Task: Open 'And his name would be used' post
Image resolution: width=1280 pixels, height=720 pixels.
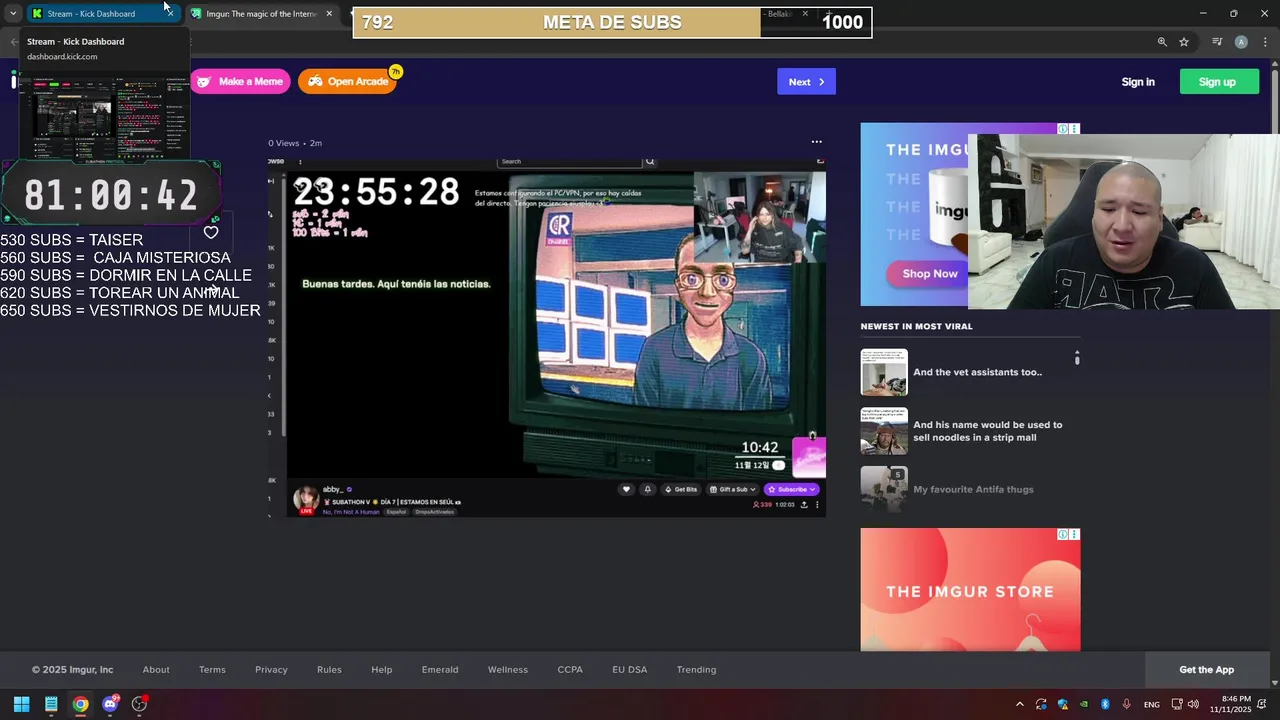Action: [988, 431]
